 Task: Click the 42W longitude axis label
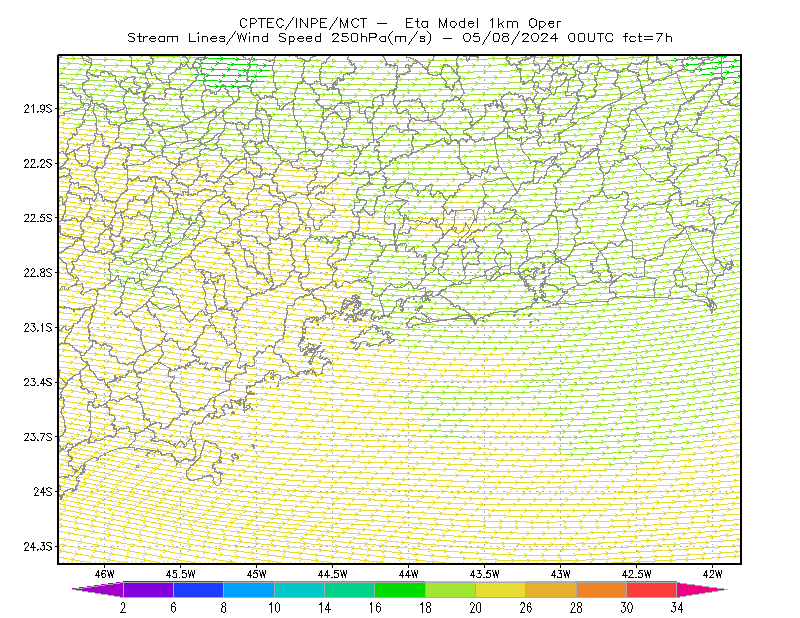(712, 574)
